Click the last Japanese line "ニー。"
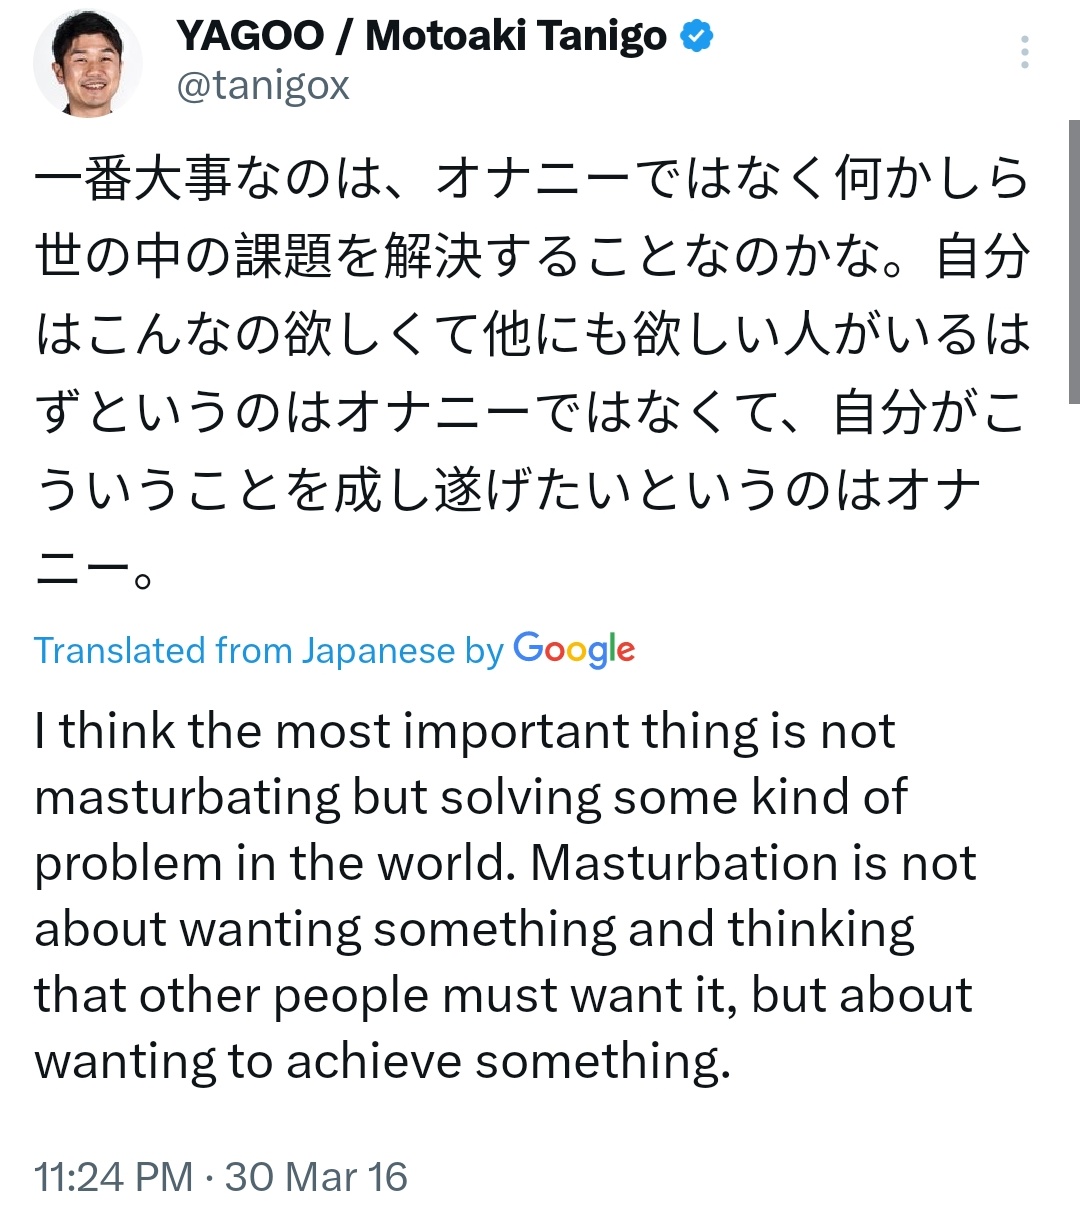 [94, 569]
